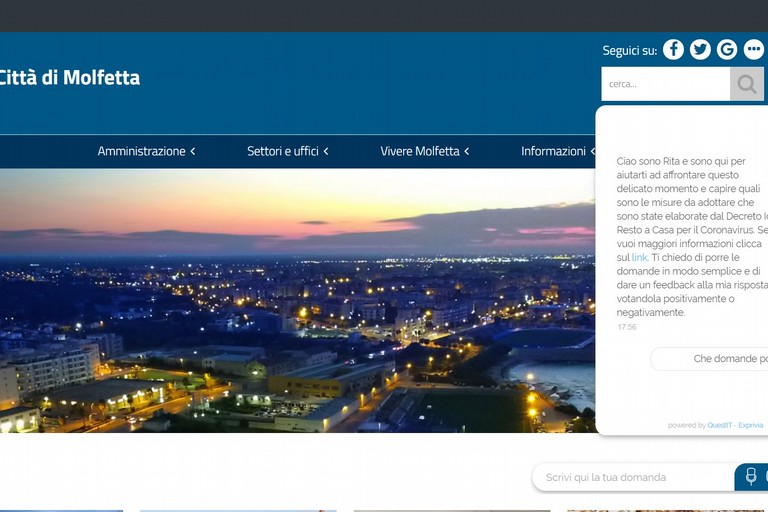Image resolution: width=768 pixels, height=512 pixels.
Task: Click the 'Seguici su:' label
Action: (x=629, y=50)
